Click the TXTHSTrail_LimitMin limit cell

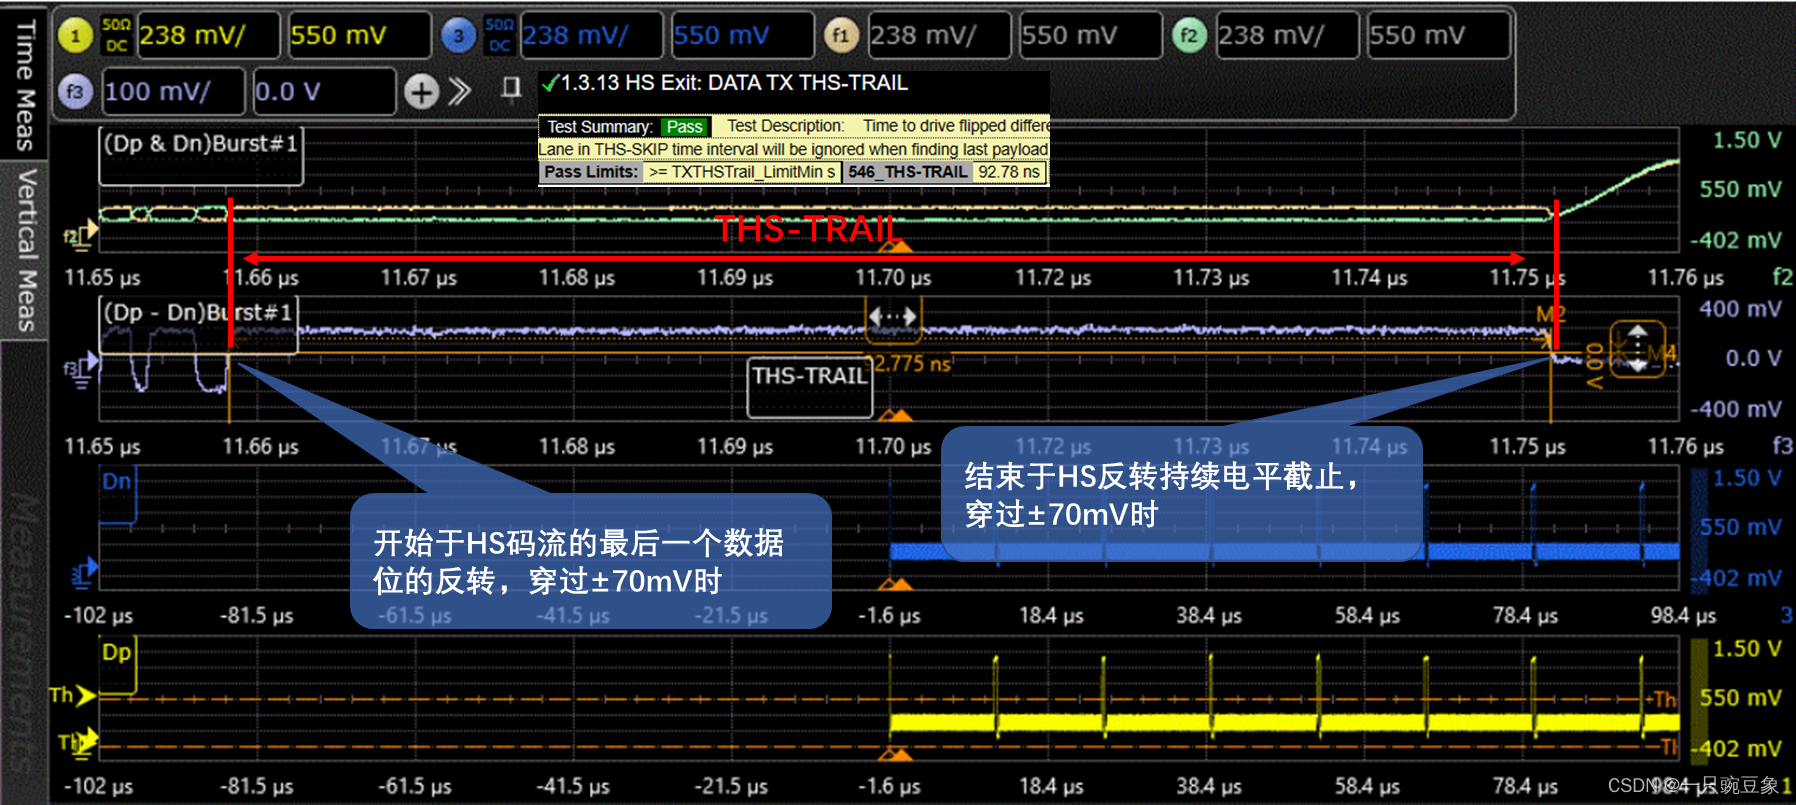pos(741,172)
